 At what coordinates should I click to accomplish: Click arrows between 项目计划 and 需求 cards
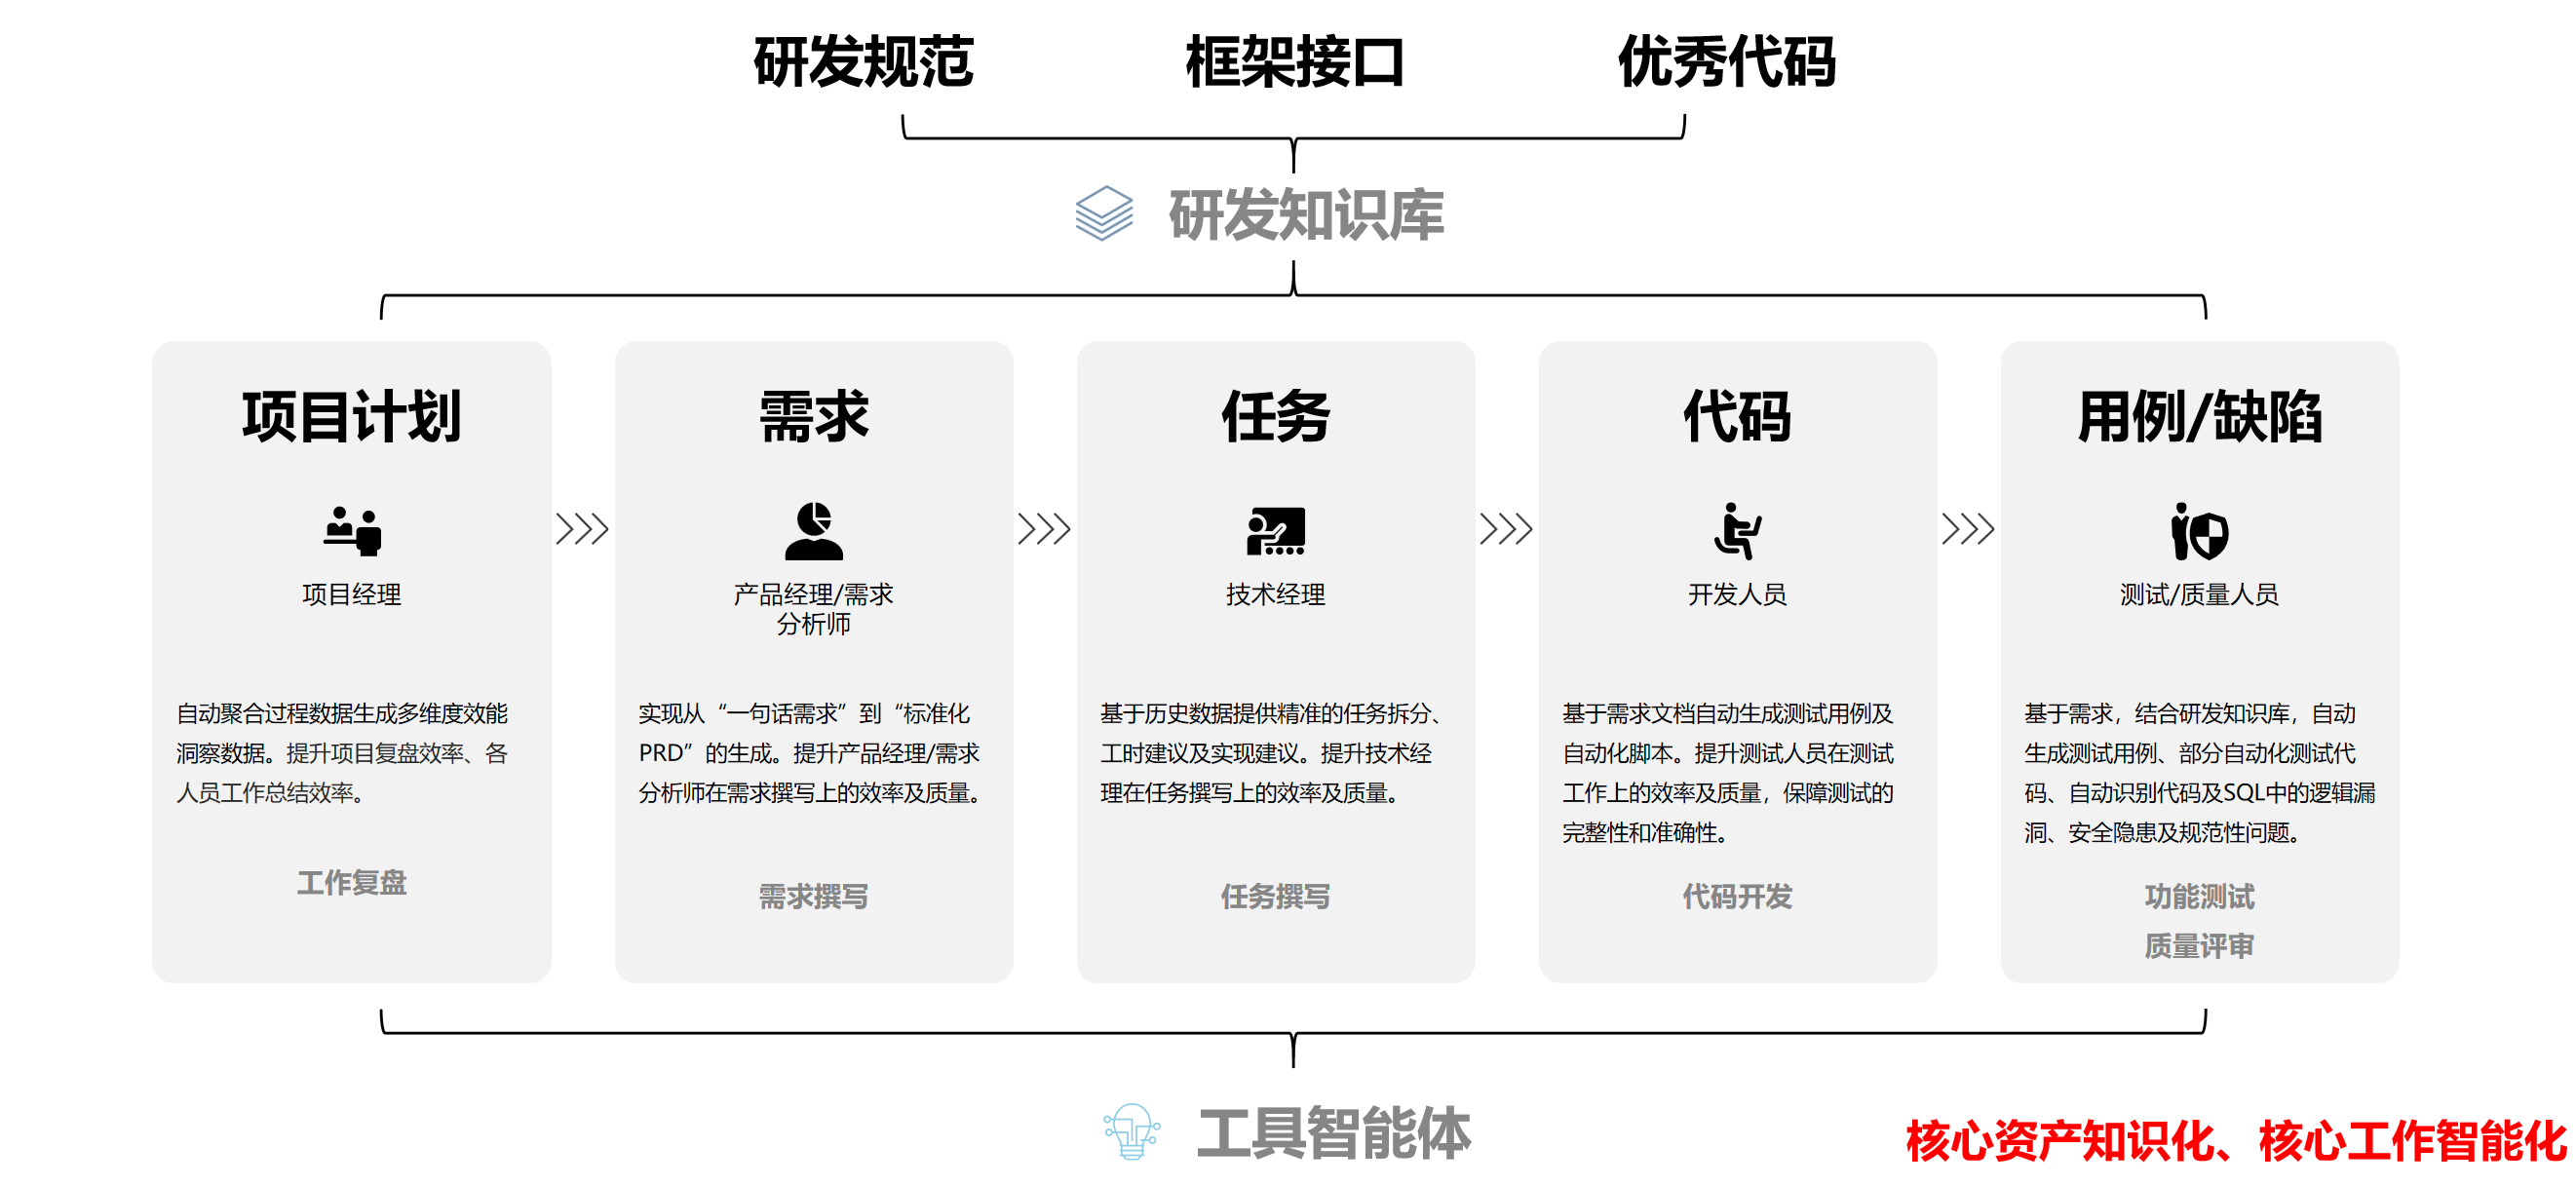tap(582, 528)
